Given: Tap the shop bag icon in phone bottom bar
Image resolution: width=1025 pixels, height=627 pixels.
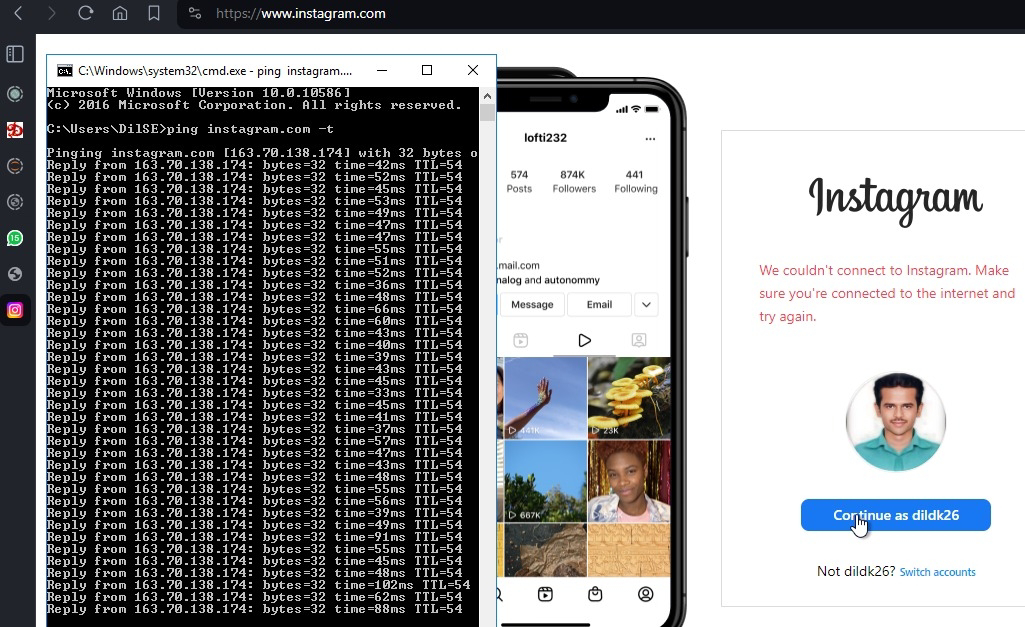Looking at the screenshot, I should coord(595,594).
